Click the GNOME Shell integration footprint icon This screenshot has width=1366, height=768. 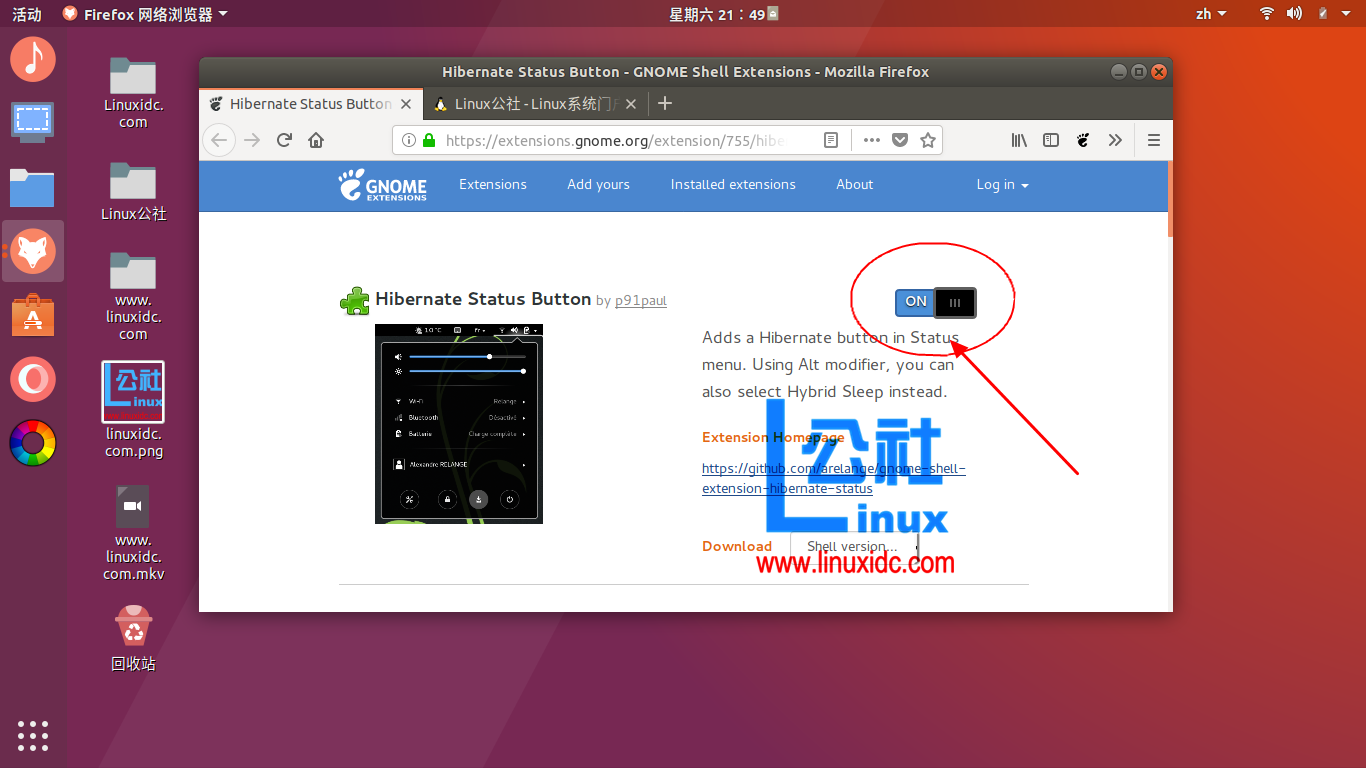1083,141
